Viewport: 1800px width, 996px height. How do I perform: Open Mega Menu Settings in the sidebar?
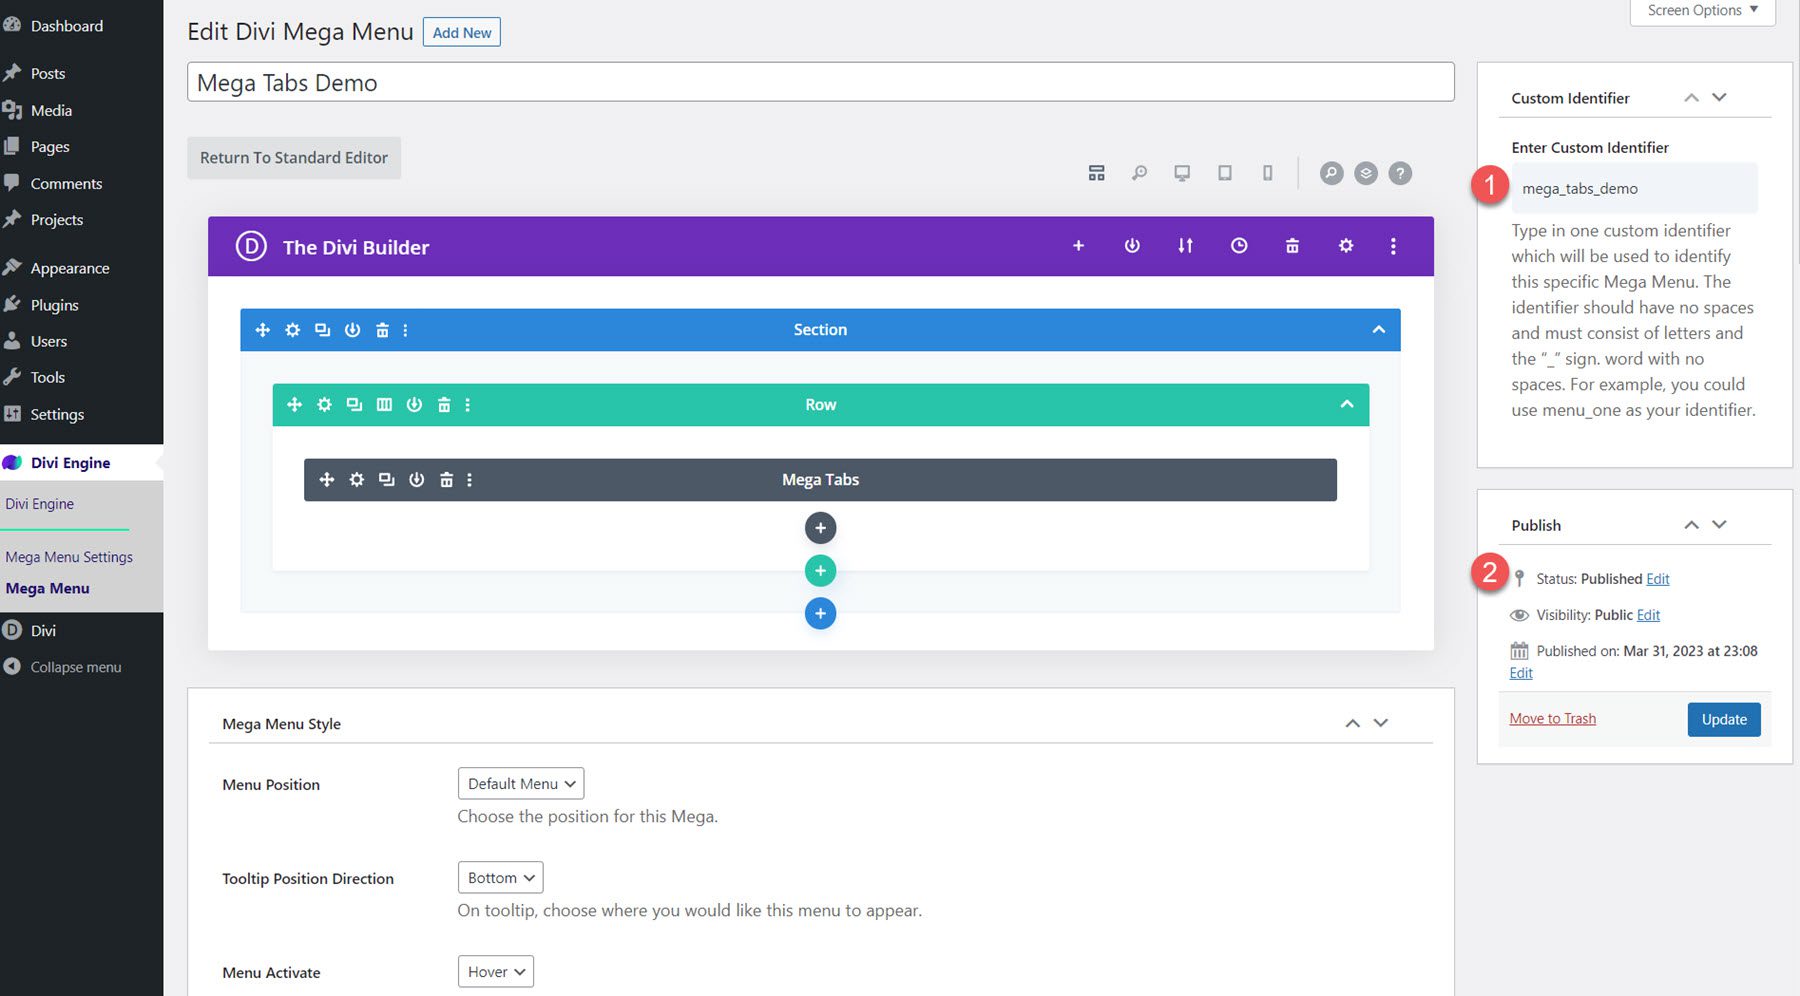click(x=69, y=556)
